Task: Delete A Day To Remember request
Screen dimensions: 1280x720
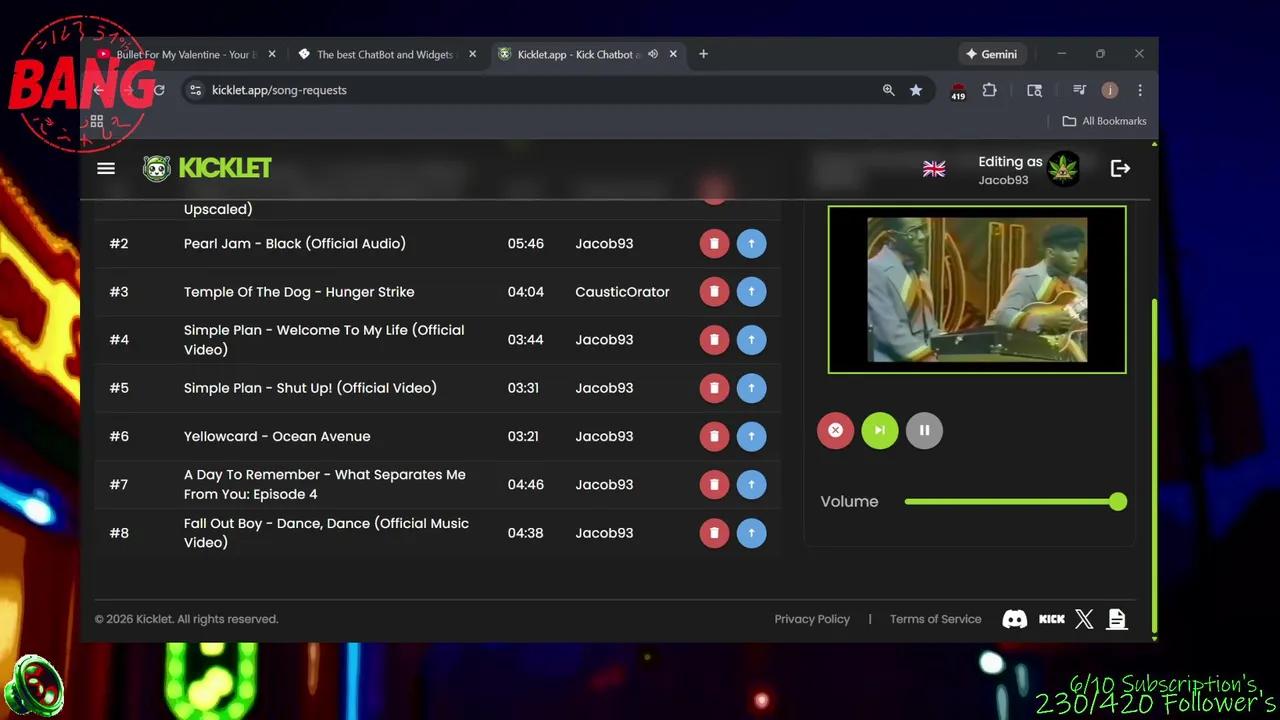Action: tap(714, 484)
